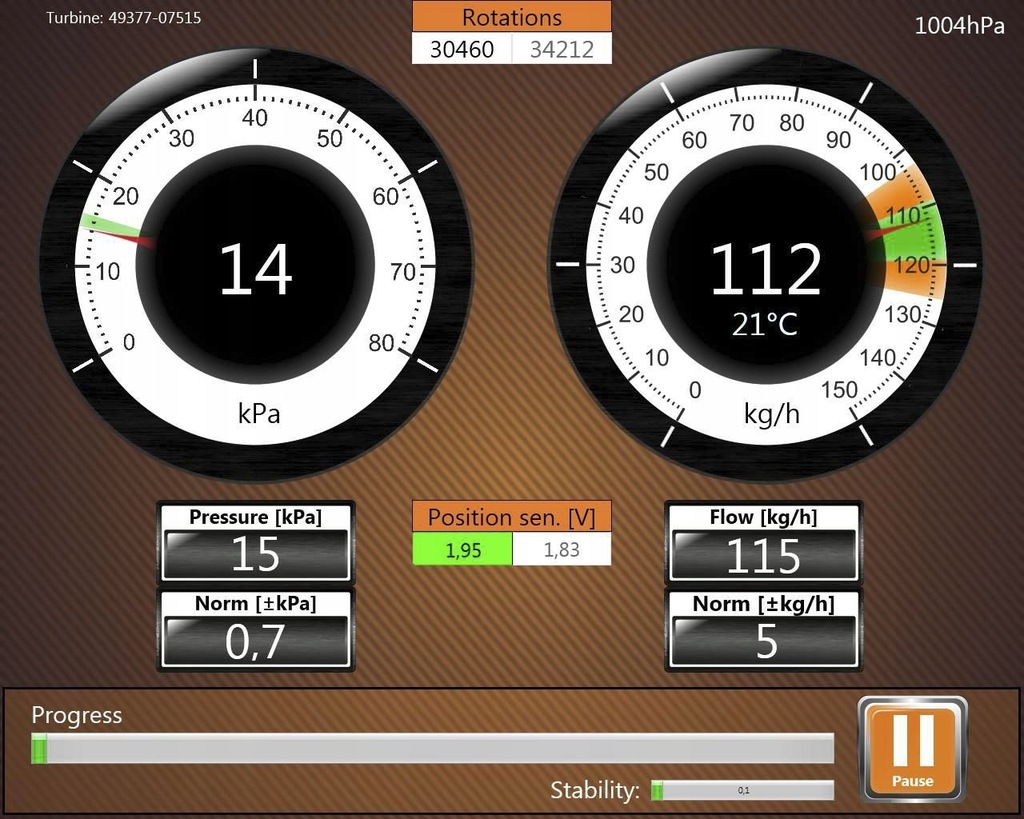
Task: Select the Rotations target value 34212
Action: [x=562, y=49]
